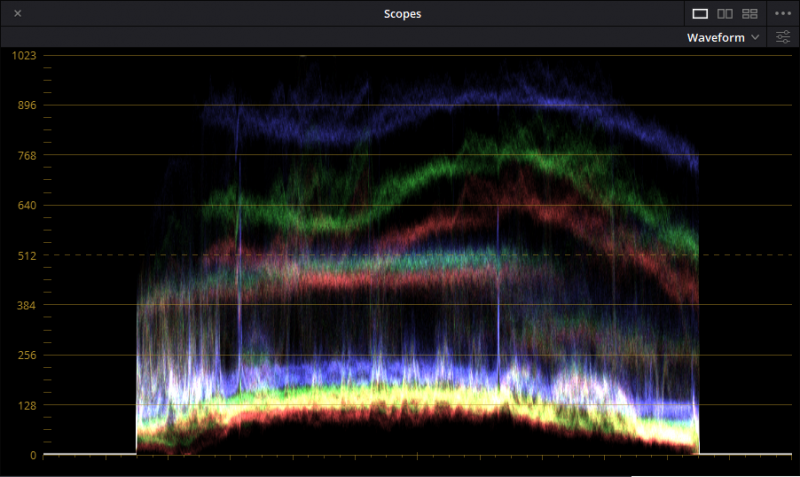The width and height of the screenshot is (800, 477).
Task: Switch to two-up scope view layout
Action: tap(725, 14)
